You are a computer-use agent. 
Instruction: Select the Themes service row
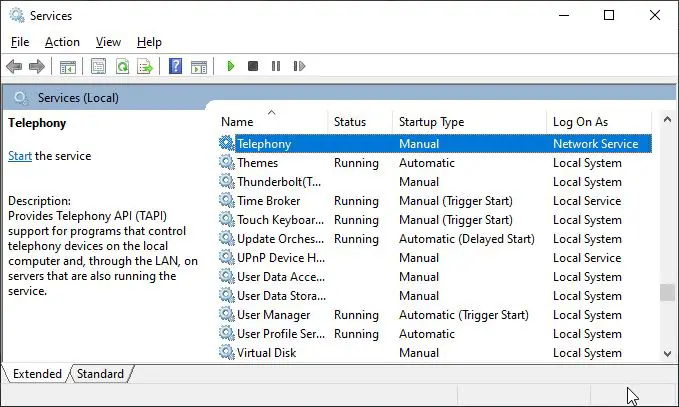pyautogui.click(x=435, y=163)
